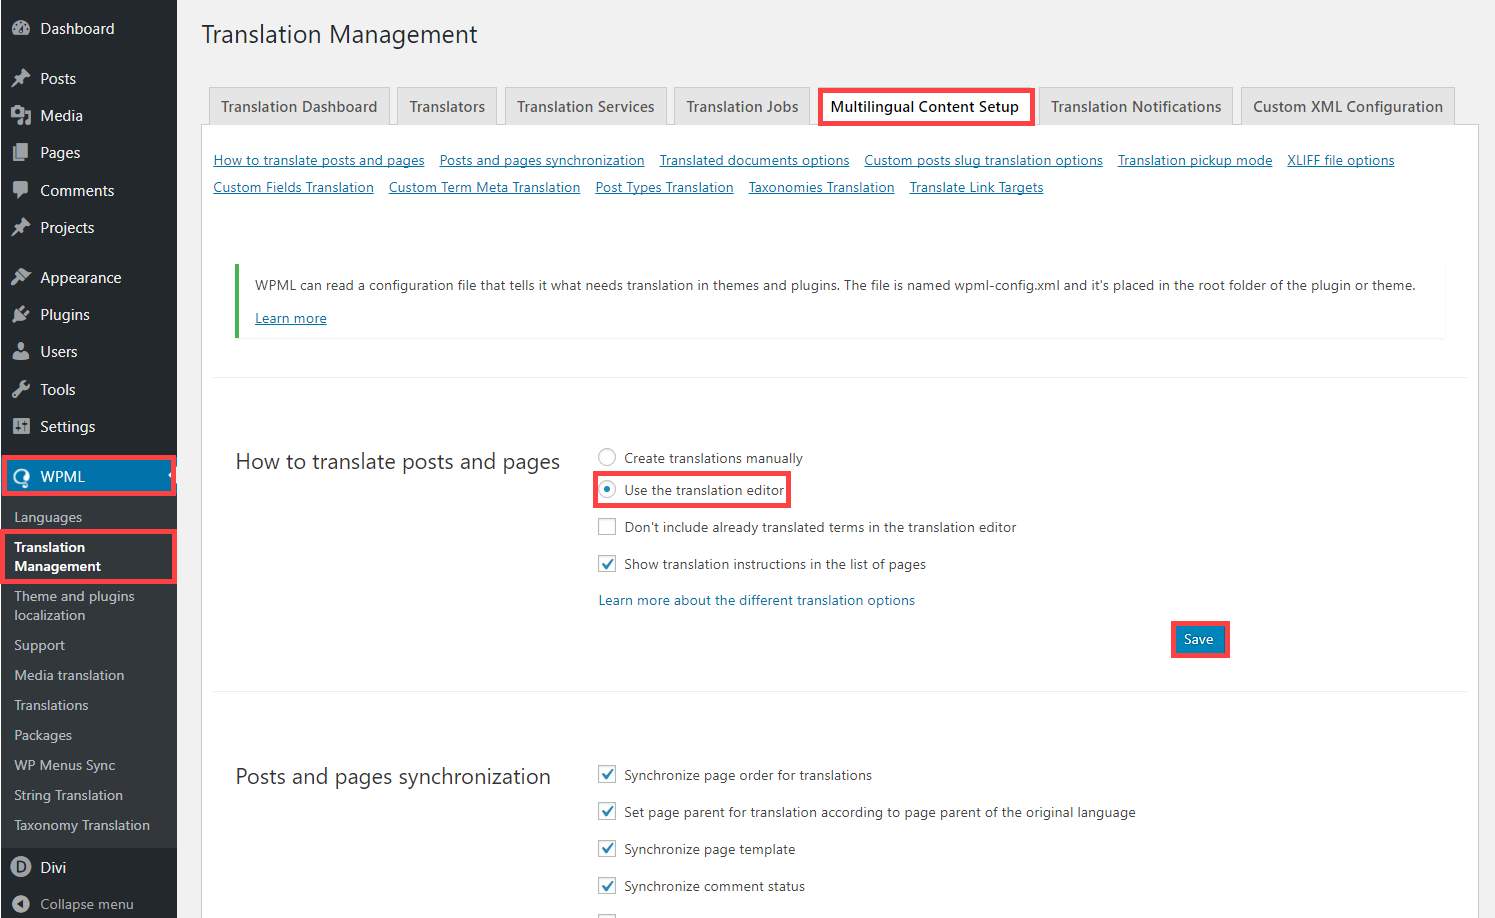Enable Don't include already translated terms
Screen dimensions: 1495x918
click(x=607, y=527)
